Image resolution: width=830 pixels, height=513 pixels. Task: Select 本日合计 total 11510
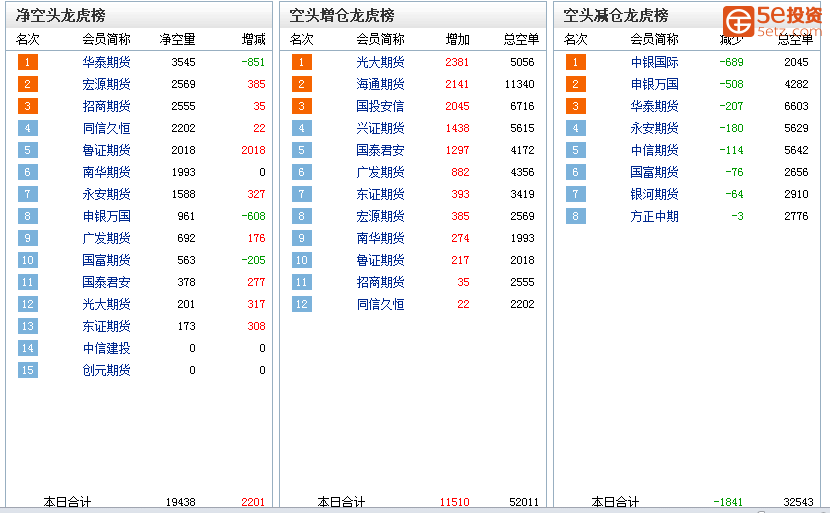pos(455,502)
